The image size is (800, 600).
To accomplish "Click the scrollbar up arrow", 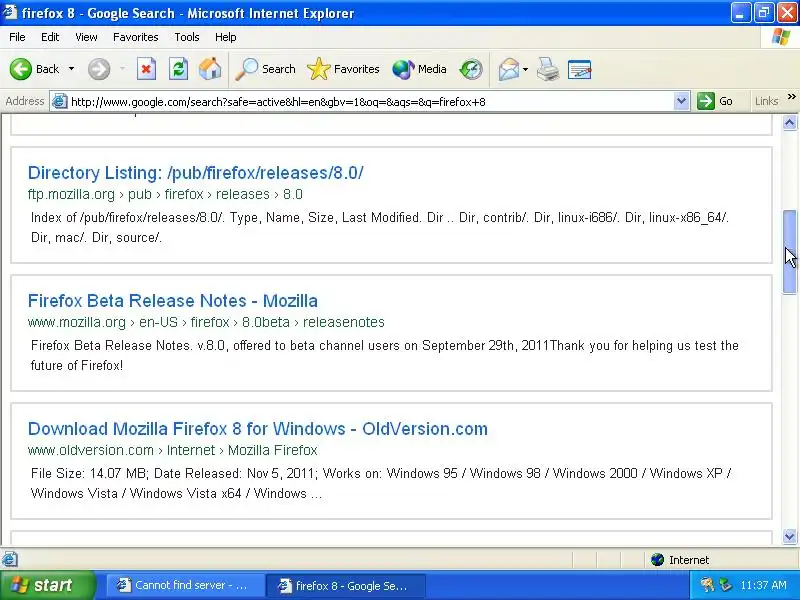I will [x=789, y=123].
